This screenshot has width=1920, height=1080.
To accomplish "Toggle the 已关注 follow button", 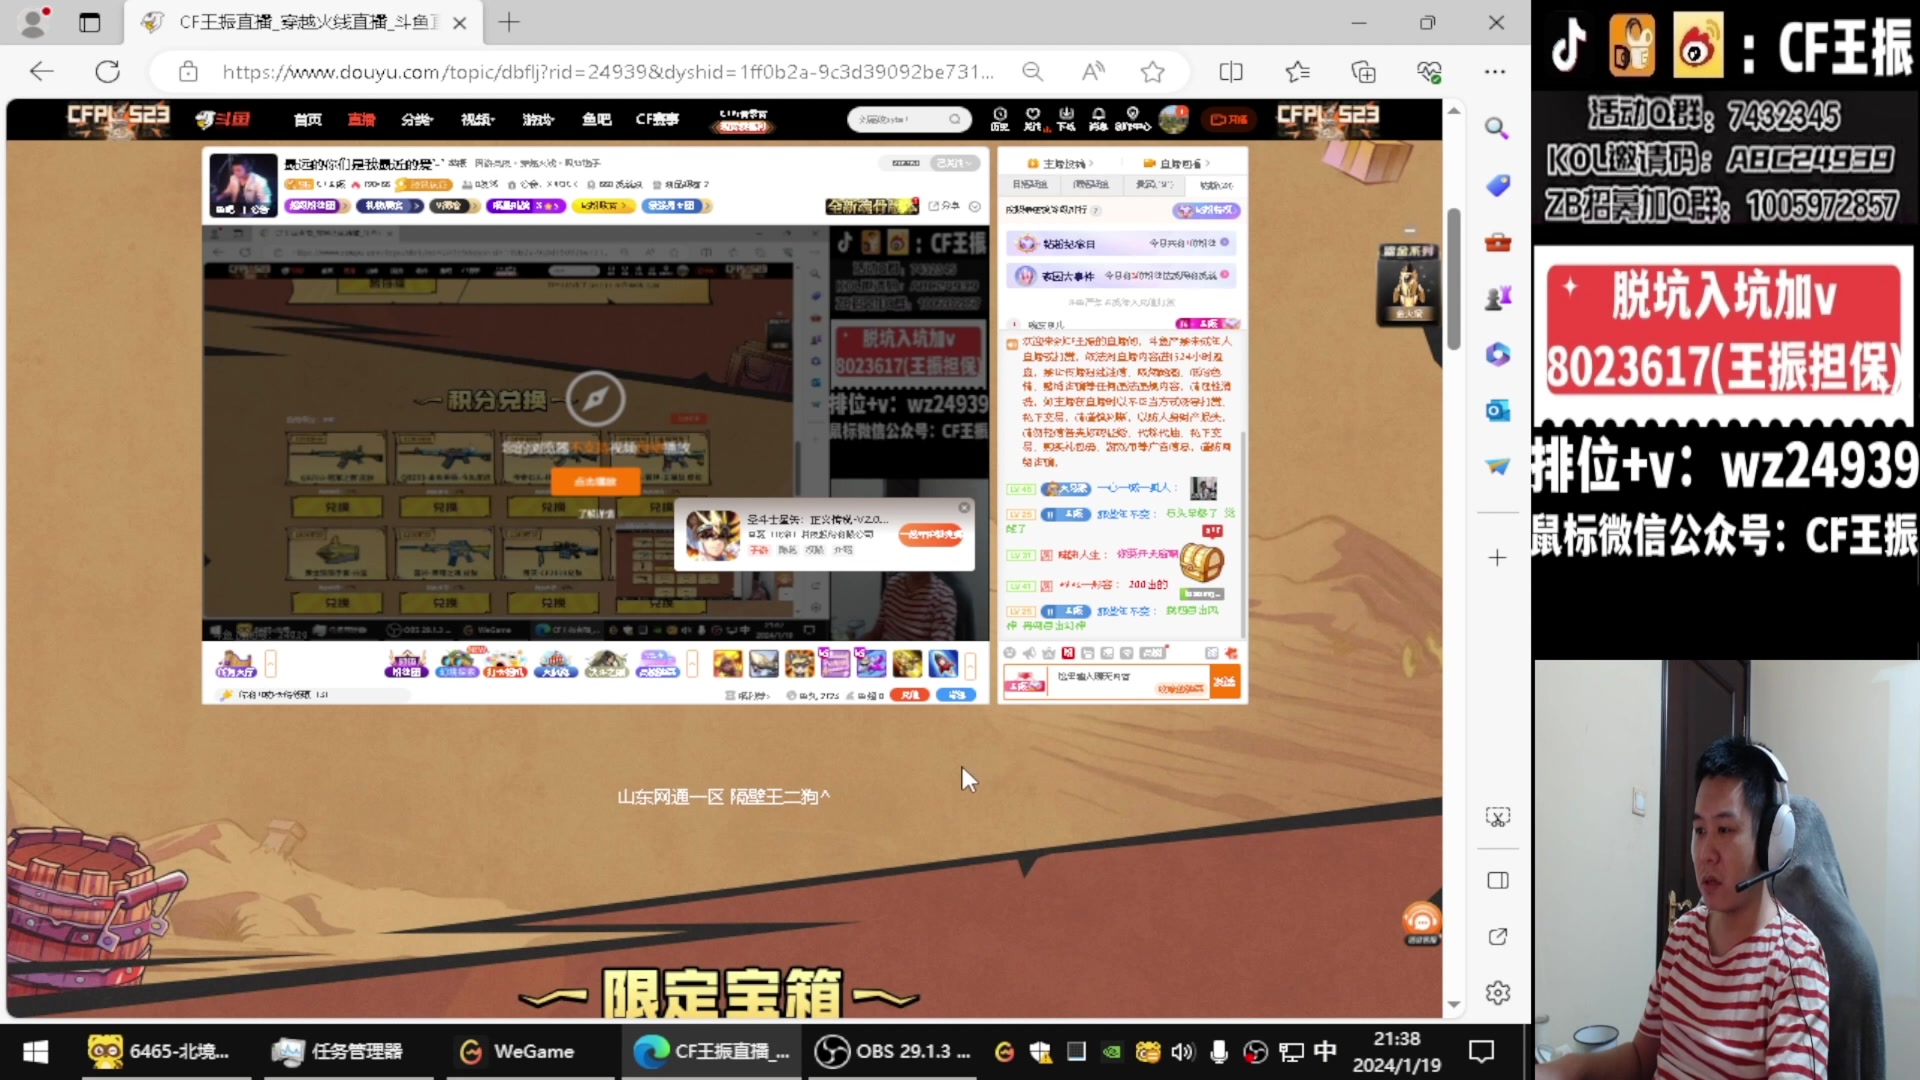I will (x=954, y=162).
